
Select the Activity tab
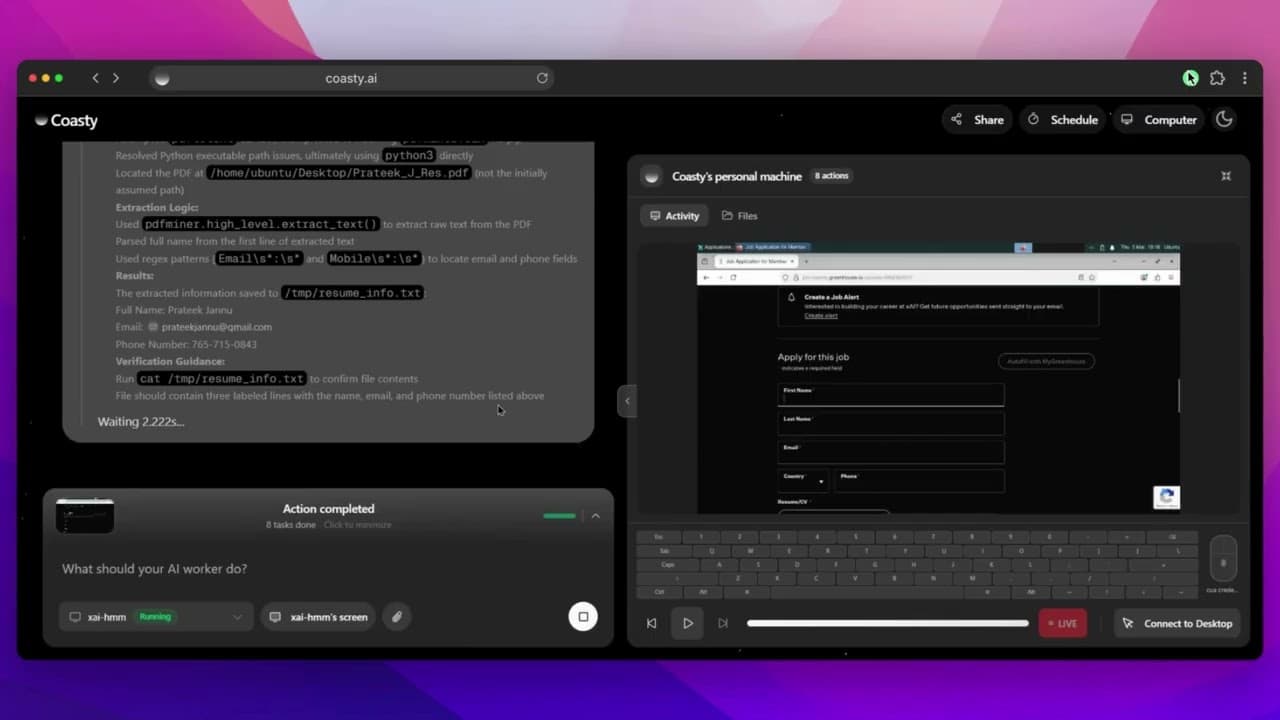[x=674, y=215]
